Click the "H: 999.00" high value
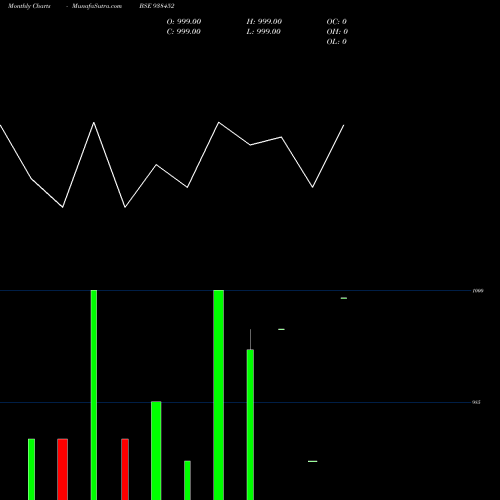500x500 pixels. [264, 22]
